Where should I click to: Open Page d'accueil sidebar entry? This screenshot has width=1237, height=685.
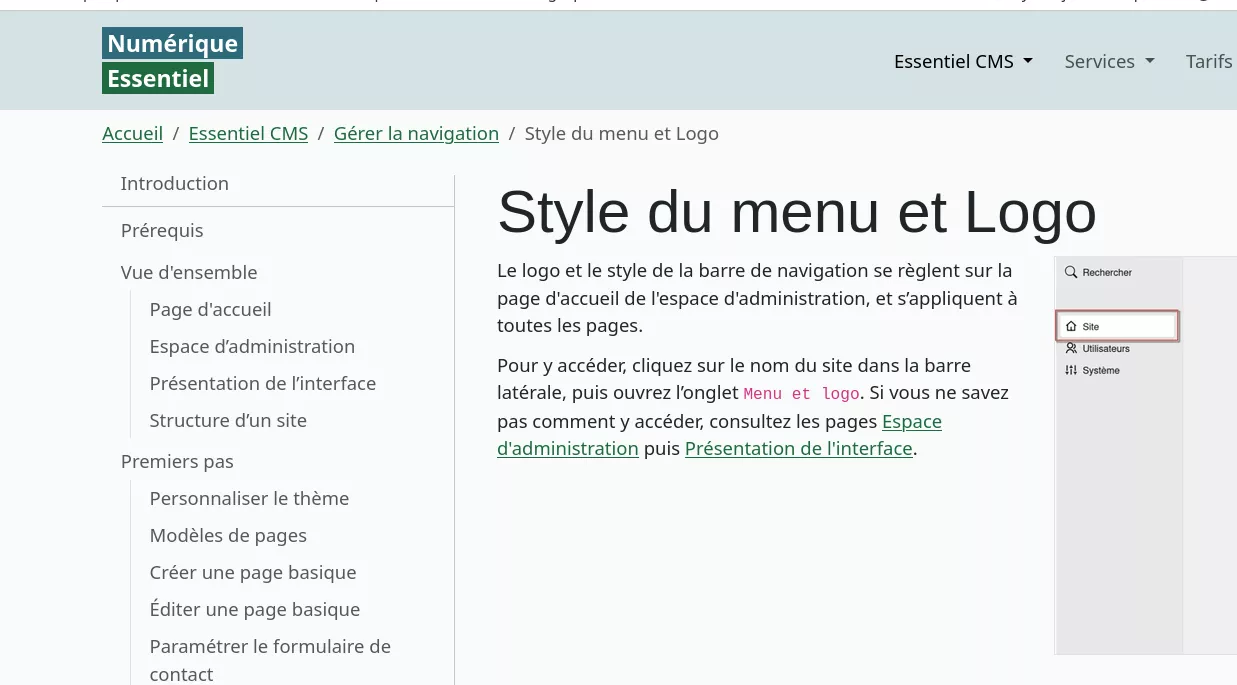tap(210, 309)
